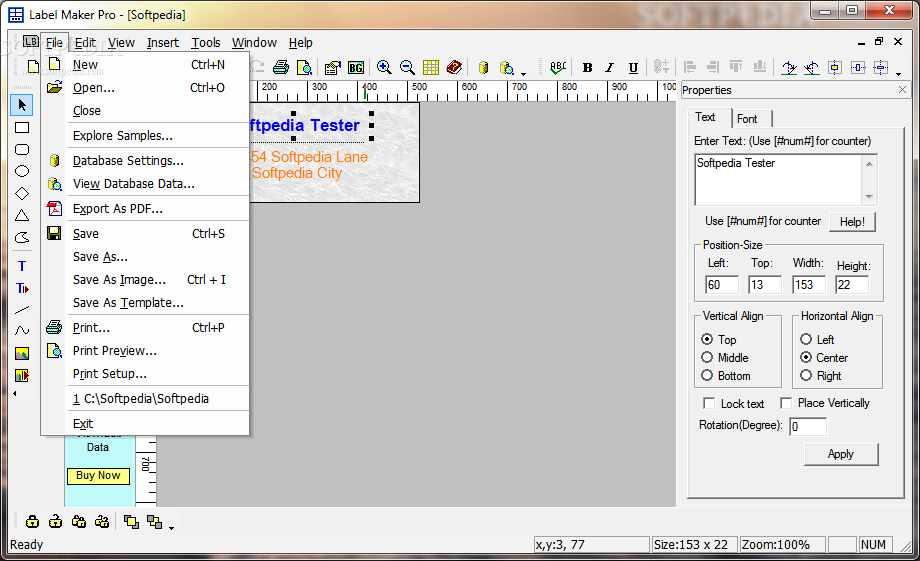Screen dimensions: 920x561
Task: Click the Width input field
Action: pyautogui.click(x=809, y=285)
